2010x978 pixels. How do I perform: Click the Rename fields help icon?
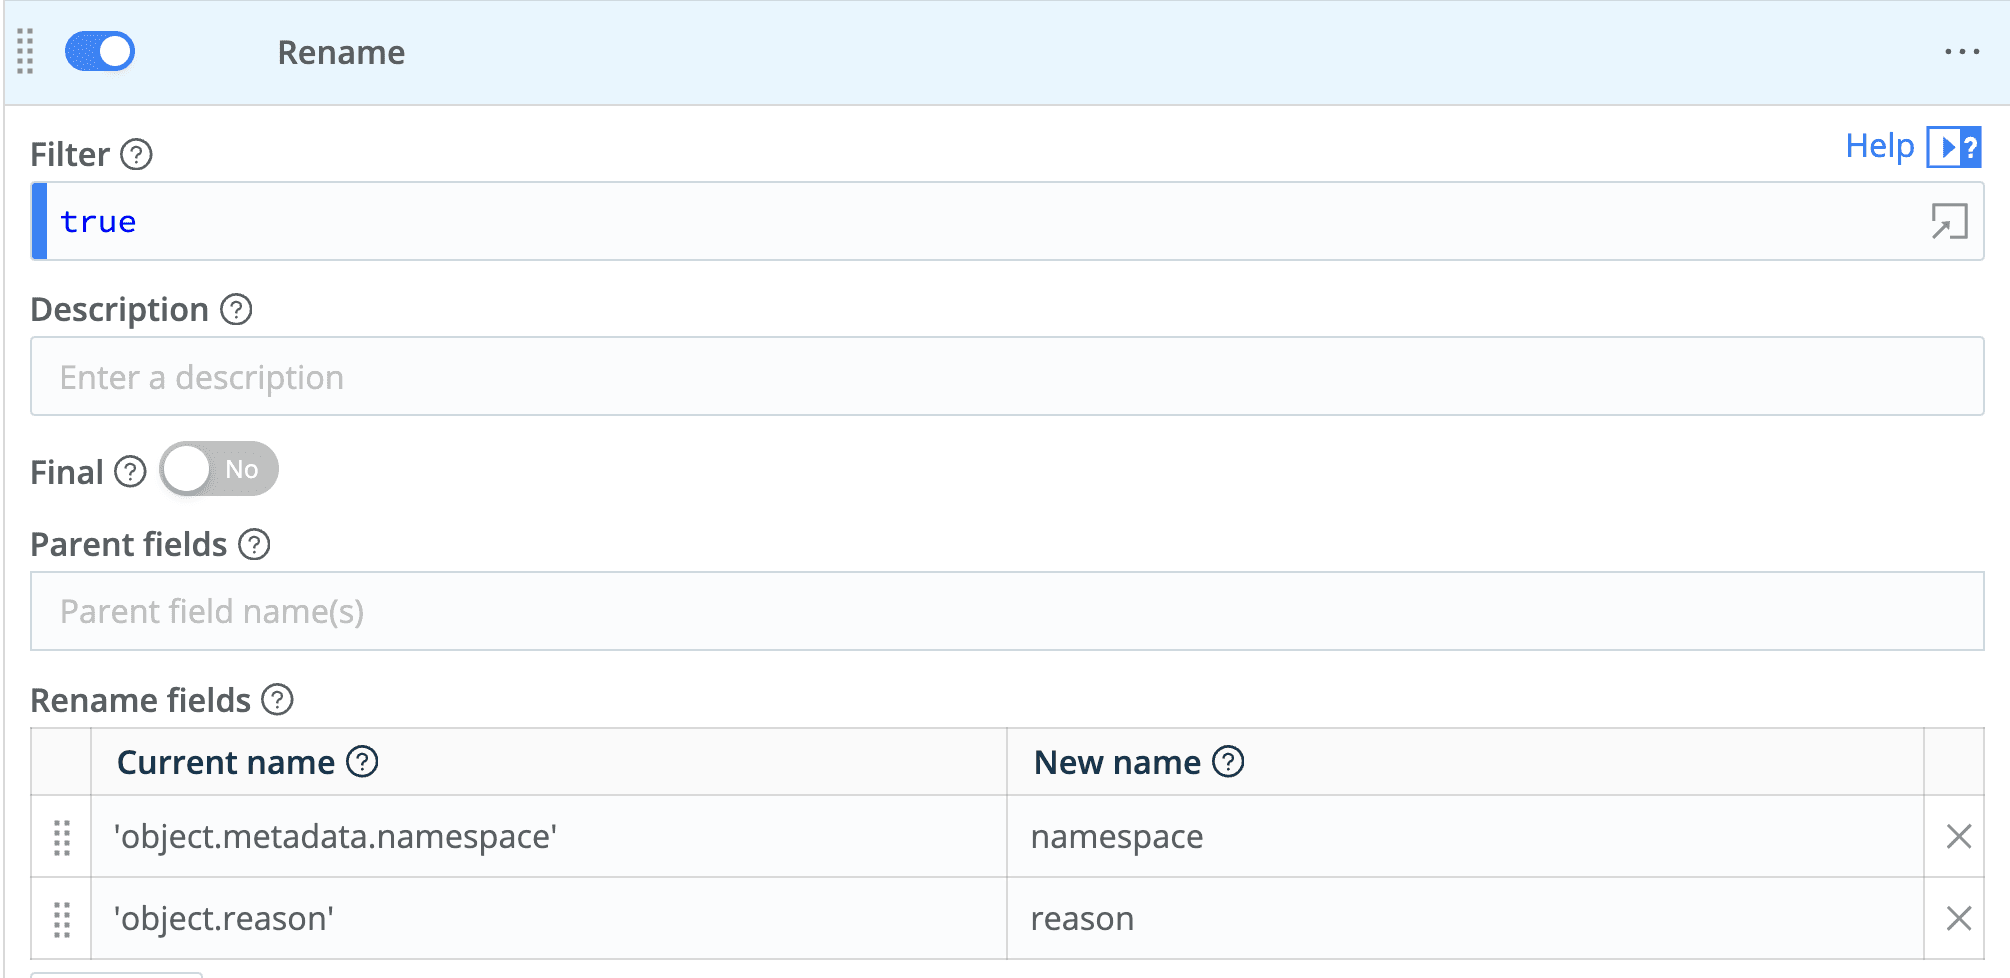click(277, 700)
